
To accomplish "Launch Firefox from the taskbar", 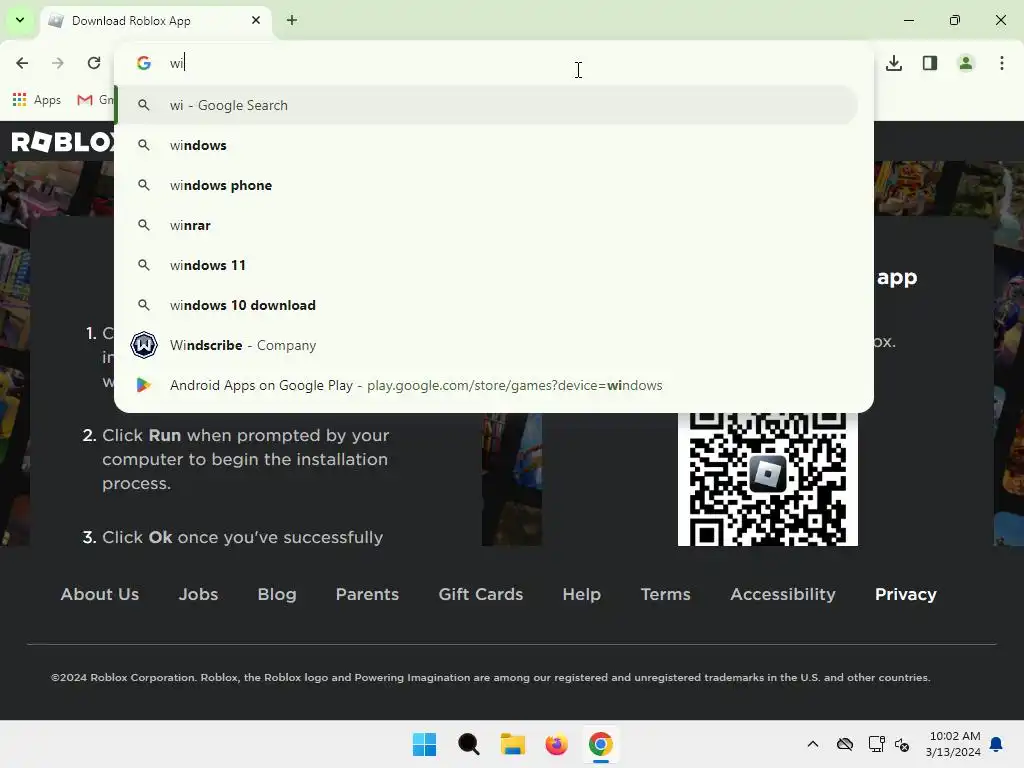I will (556, 744).
